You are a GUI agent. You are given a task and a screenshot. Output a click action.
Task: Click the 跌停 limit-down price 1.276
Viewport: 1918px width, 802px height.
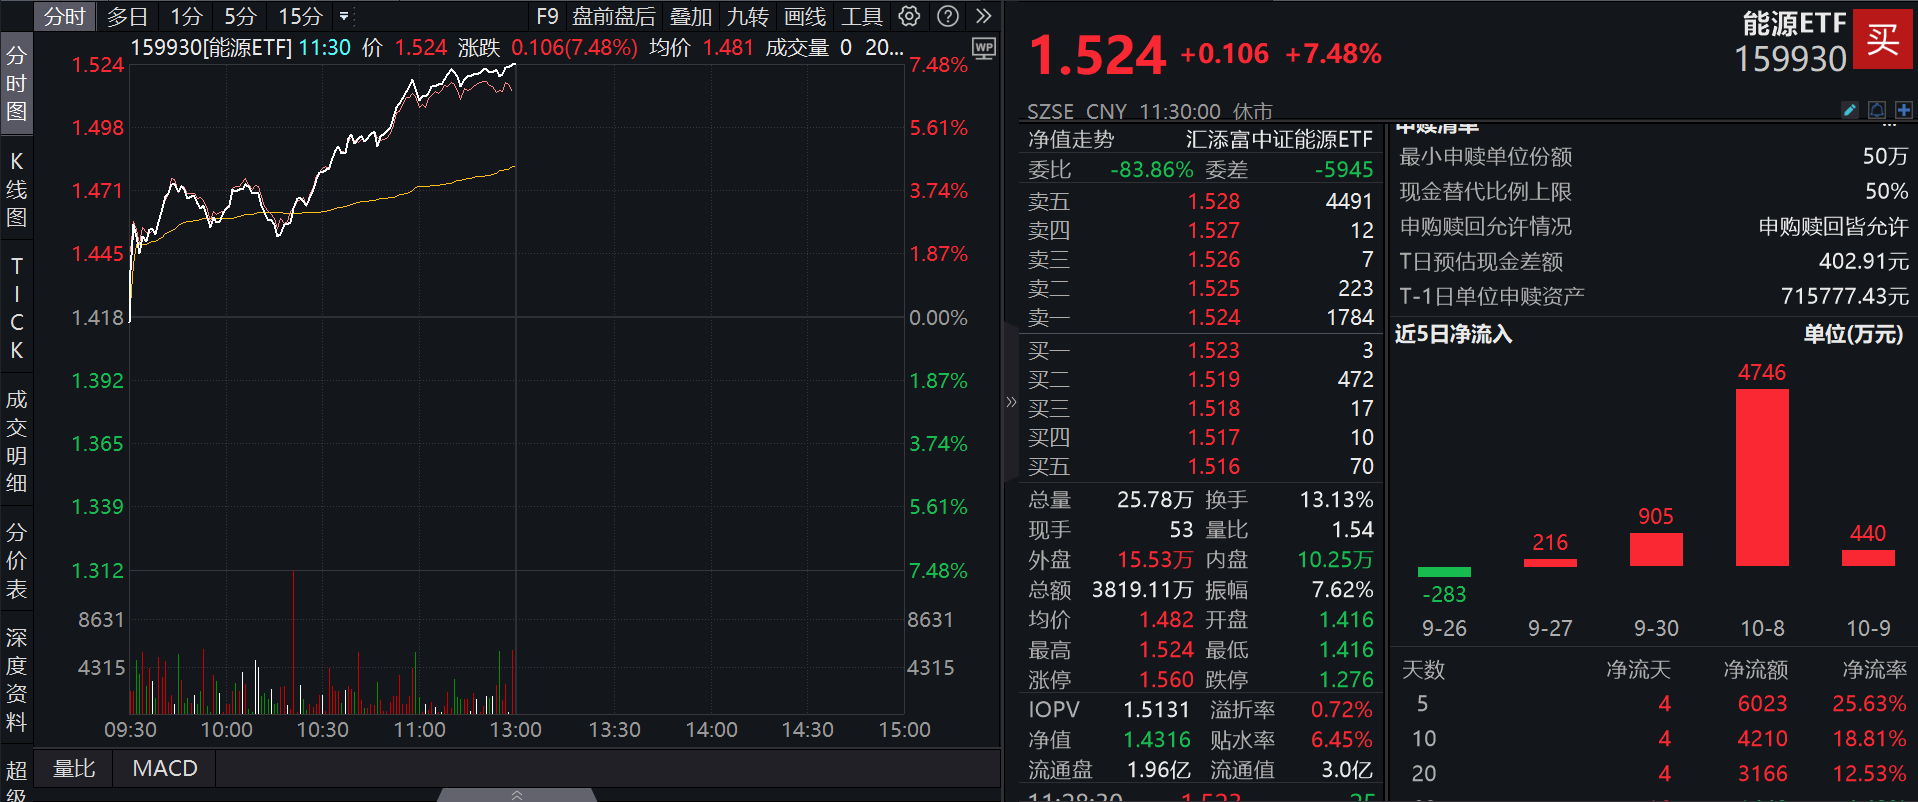pyautogui.click(x=1346, y=679)
